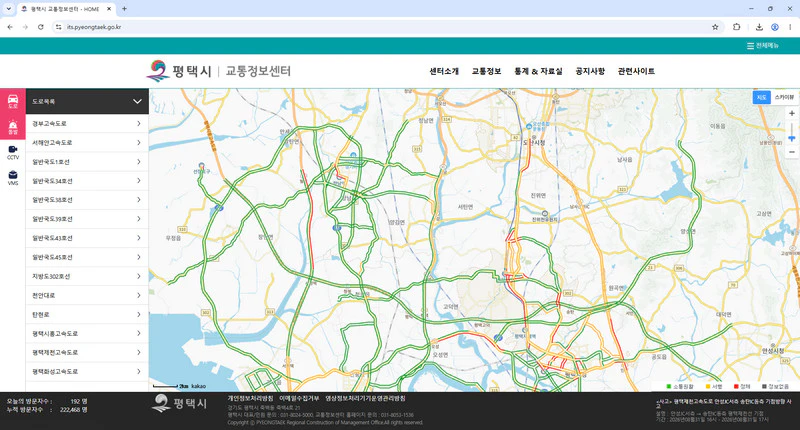Open a new browser tab

(x=124, y=9)
